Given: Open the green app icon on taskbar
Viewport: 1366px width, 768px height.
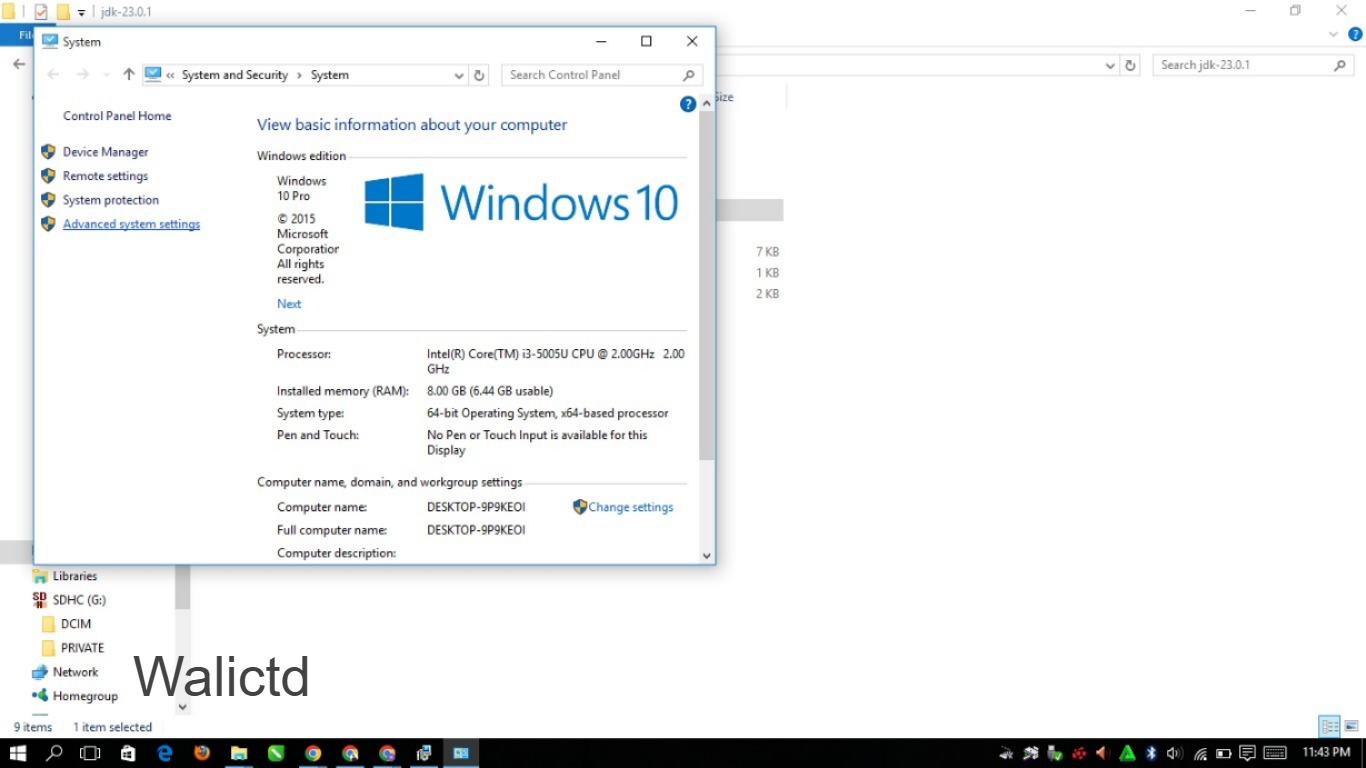Looking at the screenshot, I should pos(276,753).
